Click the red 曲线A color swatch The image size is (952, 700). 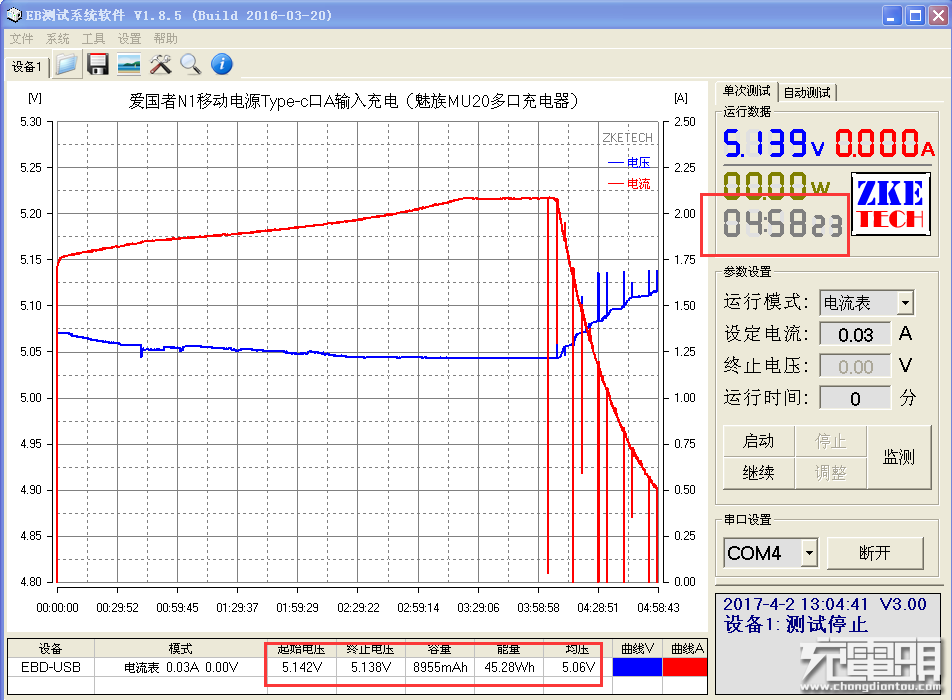(x=685, y=667)
